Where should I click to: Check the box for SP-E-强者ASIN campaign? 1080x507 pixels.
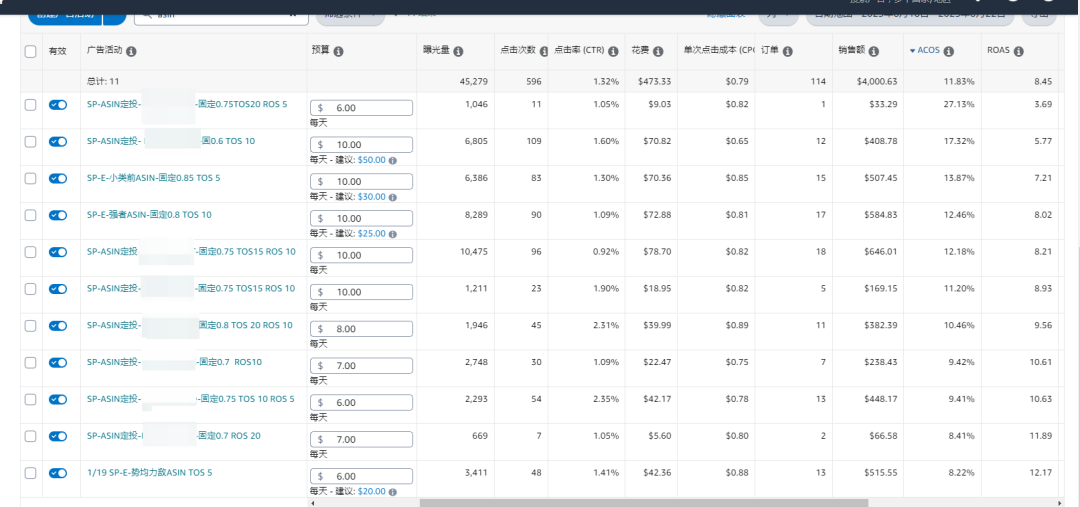pos(30,215)
